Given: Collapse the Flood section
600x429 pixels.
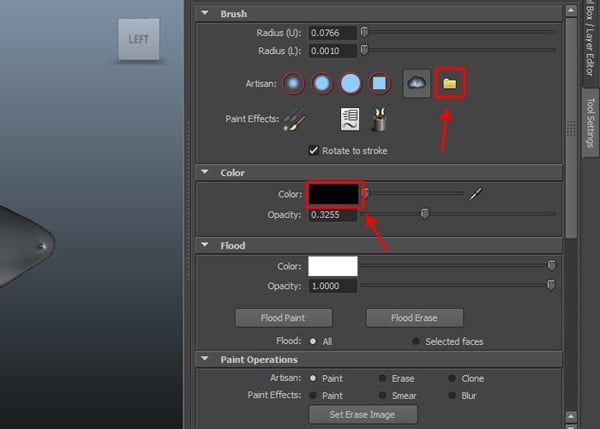Looking at the screenshot, I should [205, 245].
